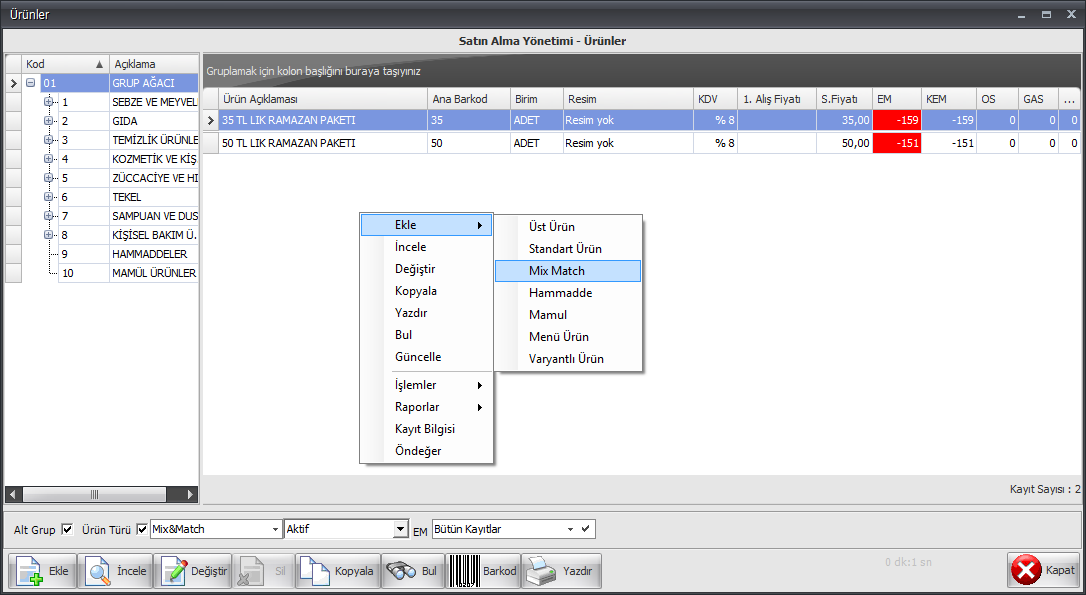Click the Değiştir pencil toolbar button
The width and height of the screenshot is (1086, 595).
[x=193, y=571]
